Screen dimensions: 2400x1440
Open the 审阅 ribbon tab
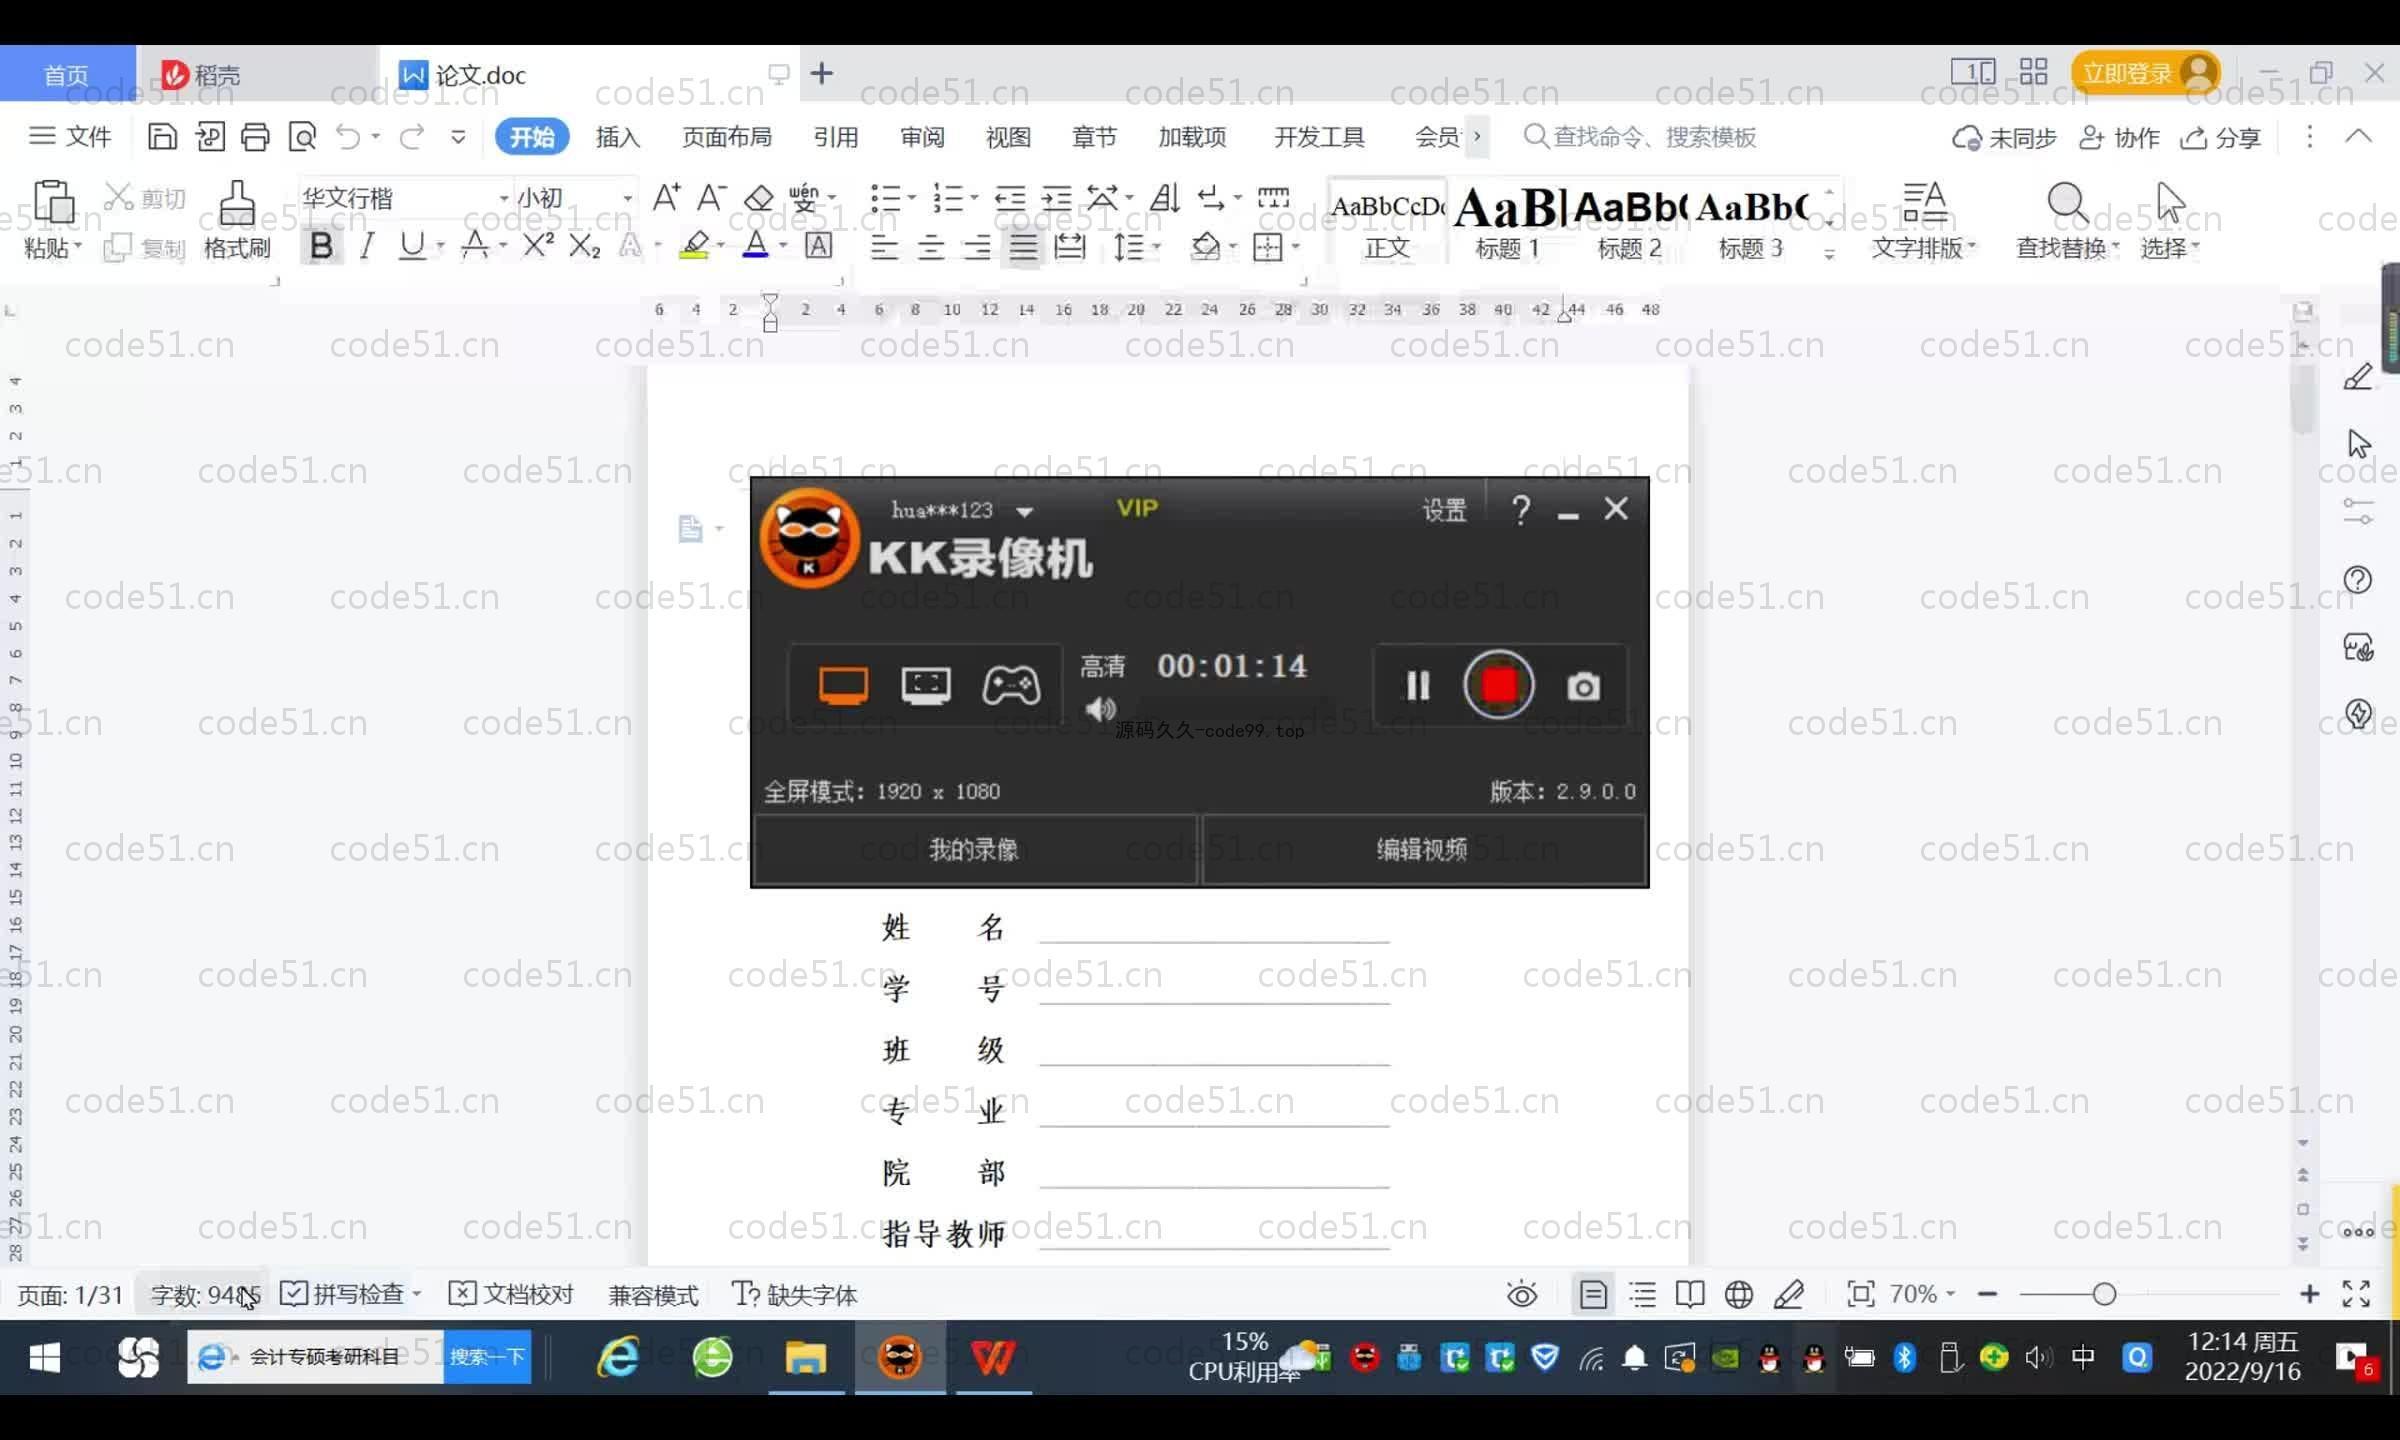[x=922, y=137]
